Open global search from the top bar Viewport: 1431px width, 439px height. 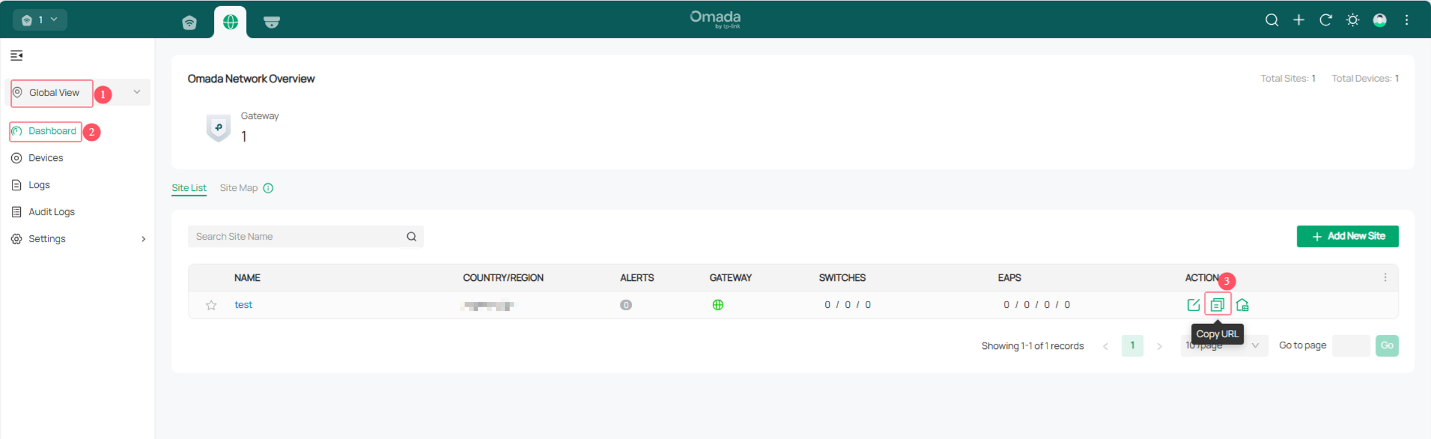pos(1272,20)
